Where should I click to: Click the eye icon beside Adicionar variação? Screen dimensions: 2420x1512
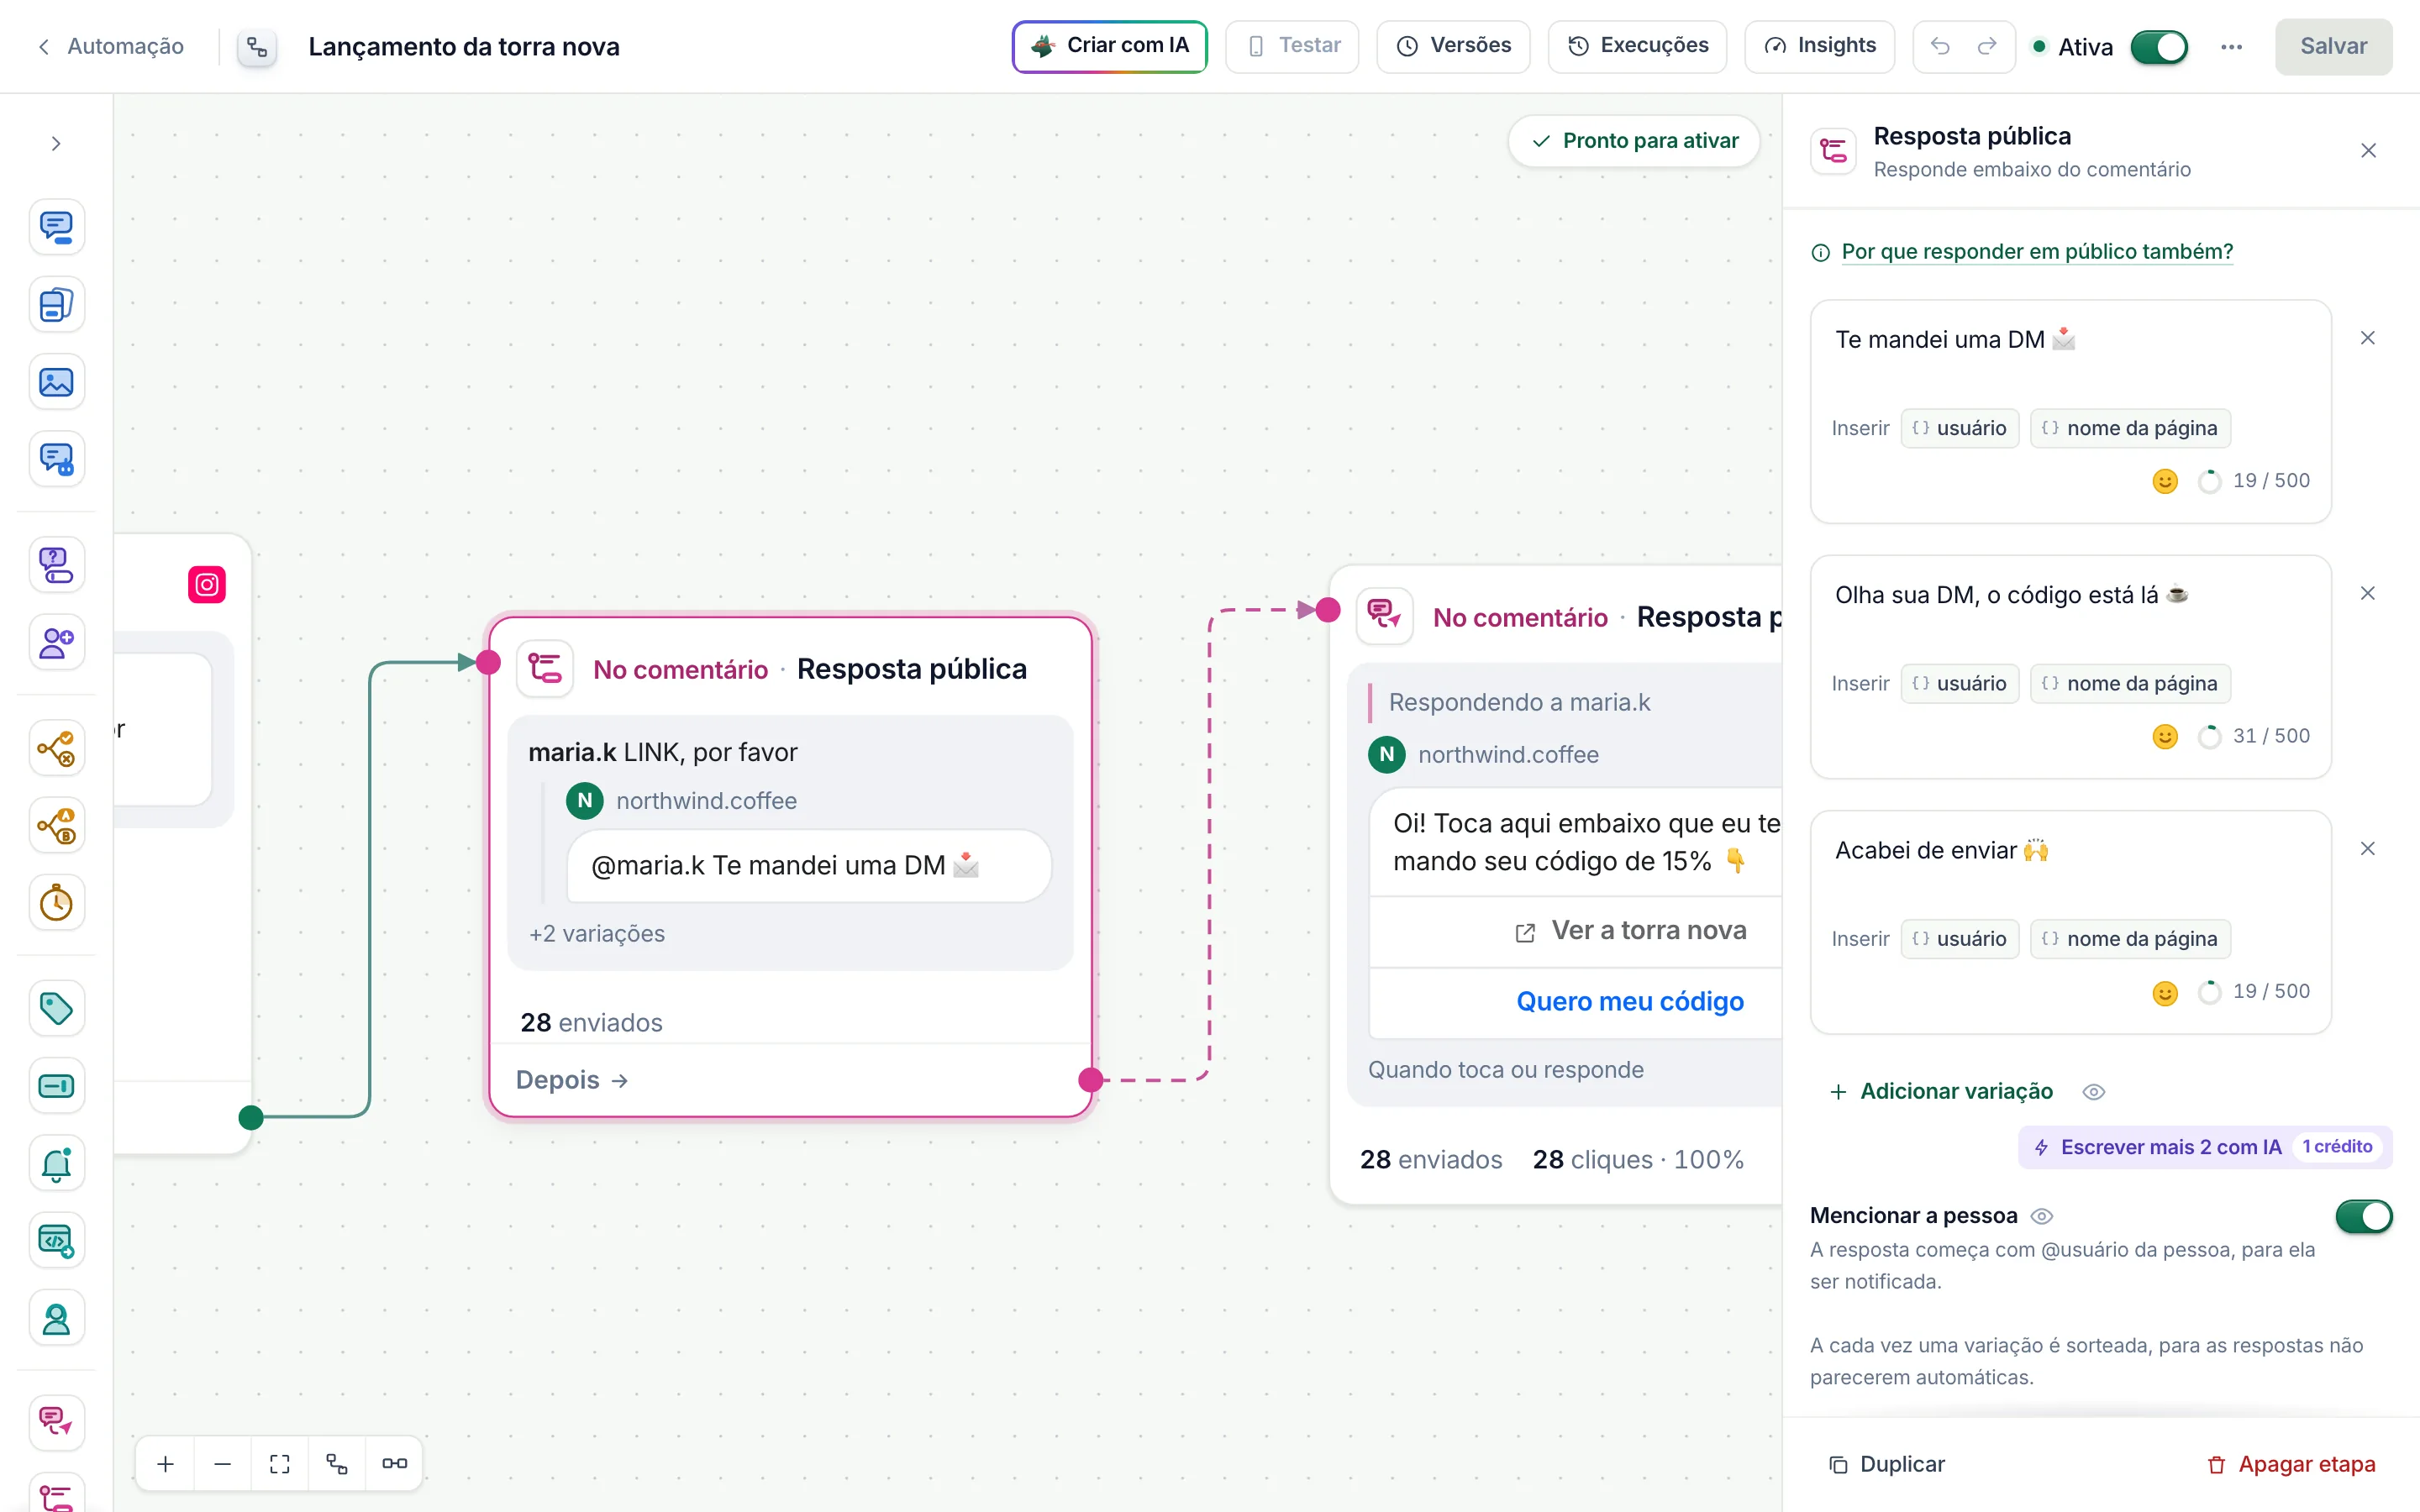click(2094, 1092)
